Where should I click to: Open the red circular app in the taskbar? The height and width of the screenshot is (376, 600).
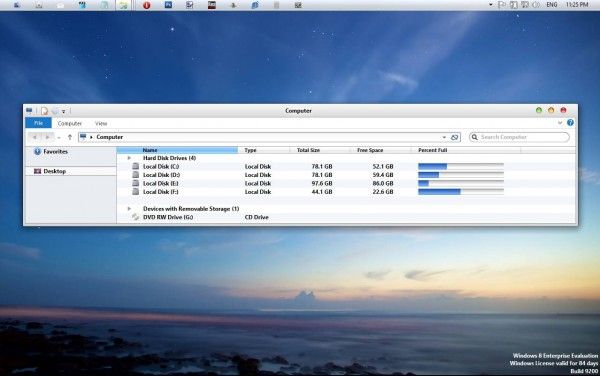pyautogui.click(x=147, y=5)
